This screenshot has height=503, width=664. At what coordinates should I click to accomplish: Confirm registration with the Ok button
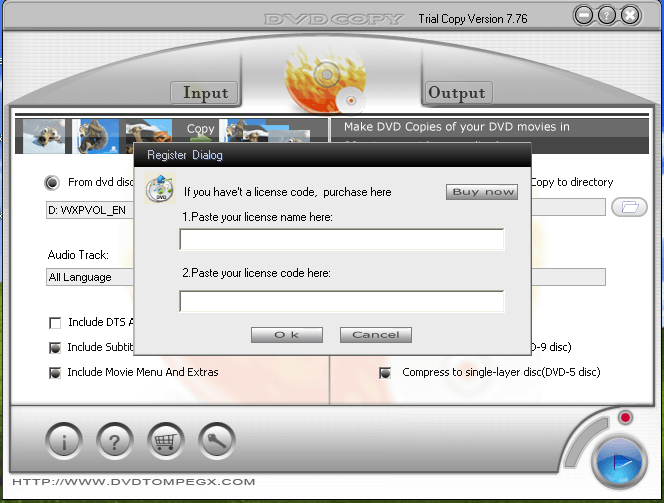tap(287, 335)
